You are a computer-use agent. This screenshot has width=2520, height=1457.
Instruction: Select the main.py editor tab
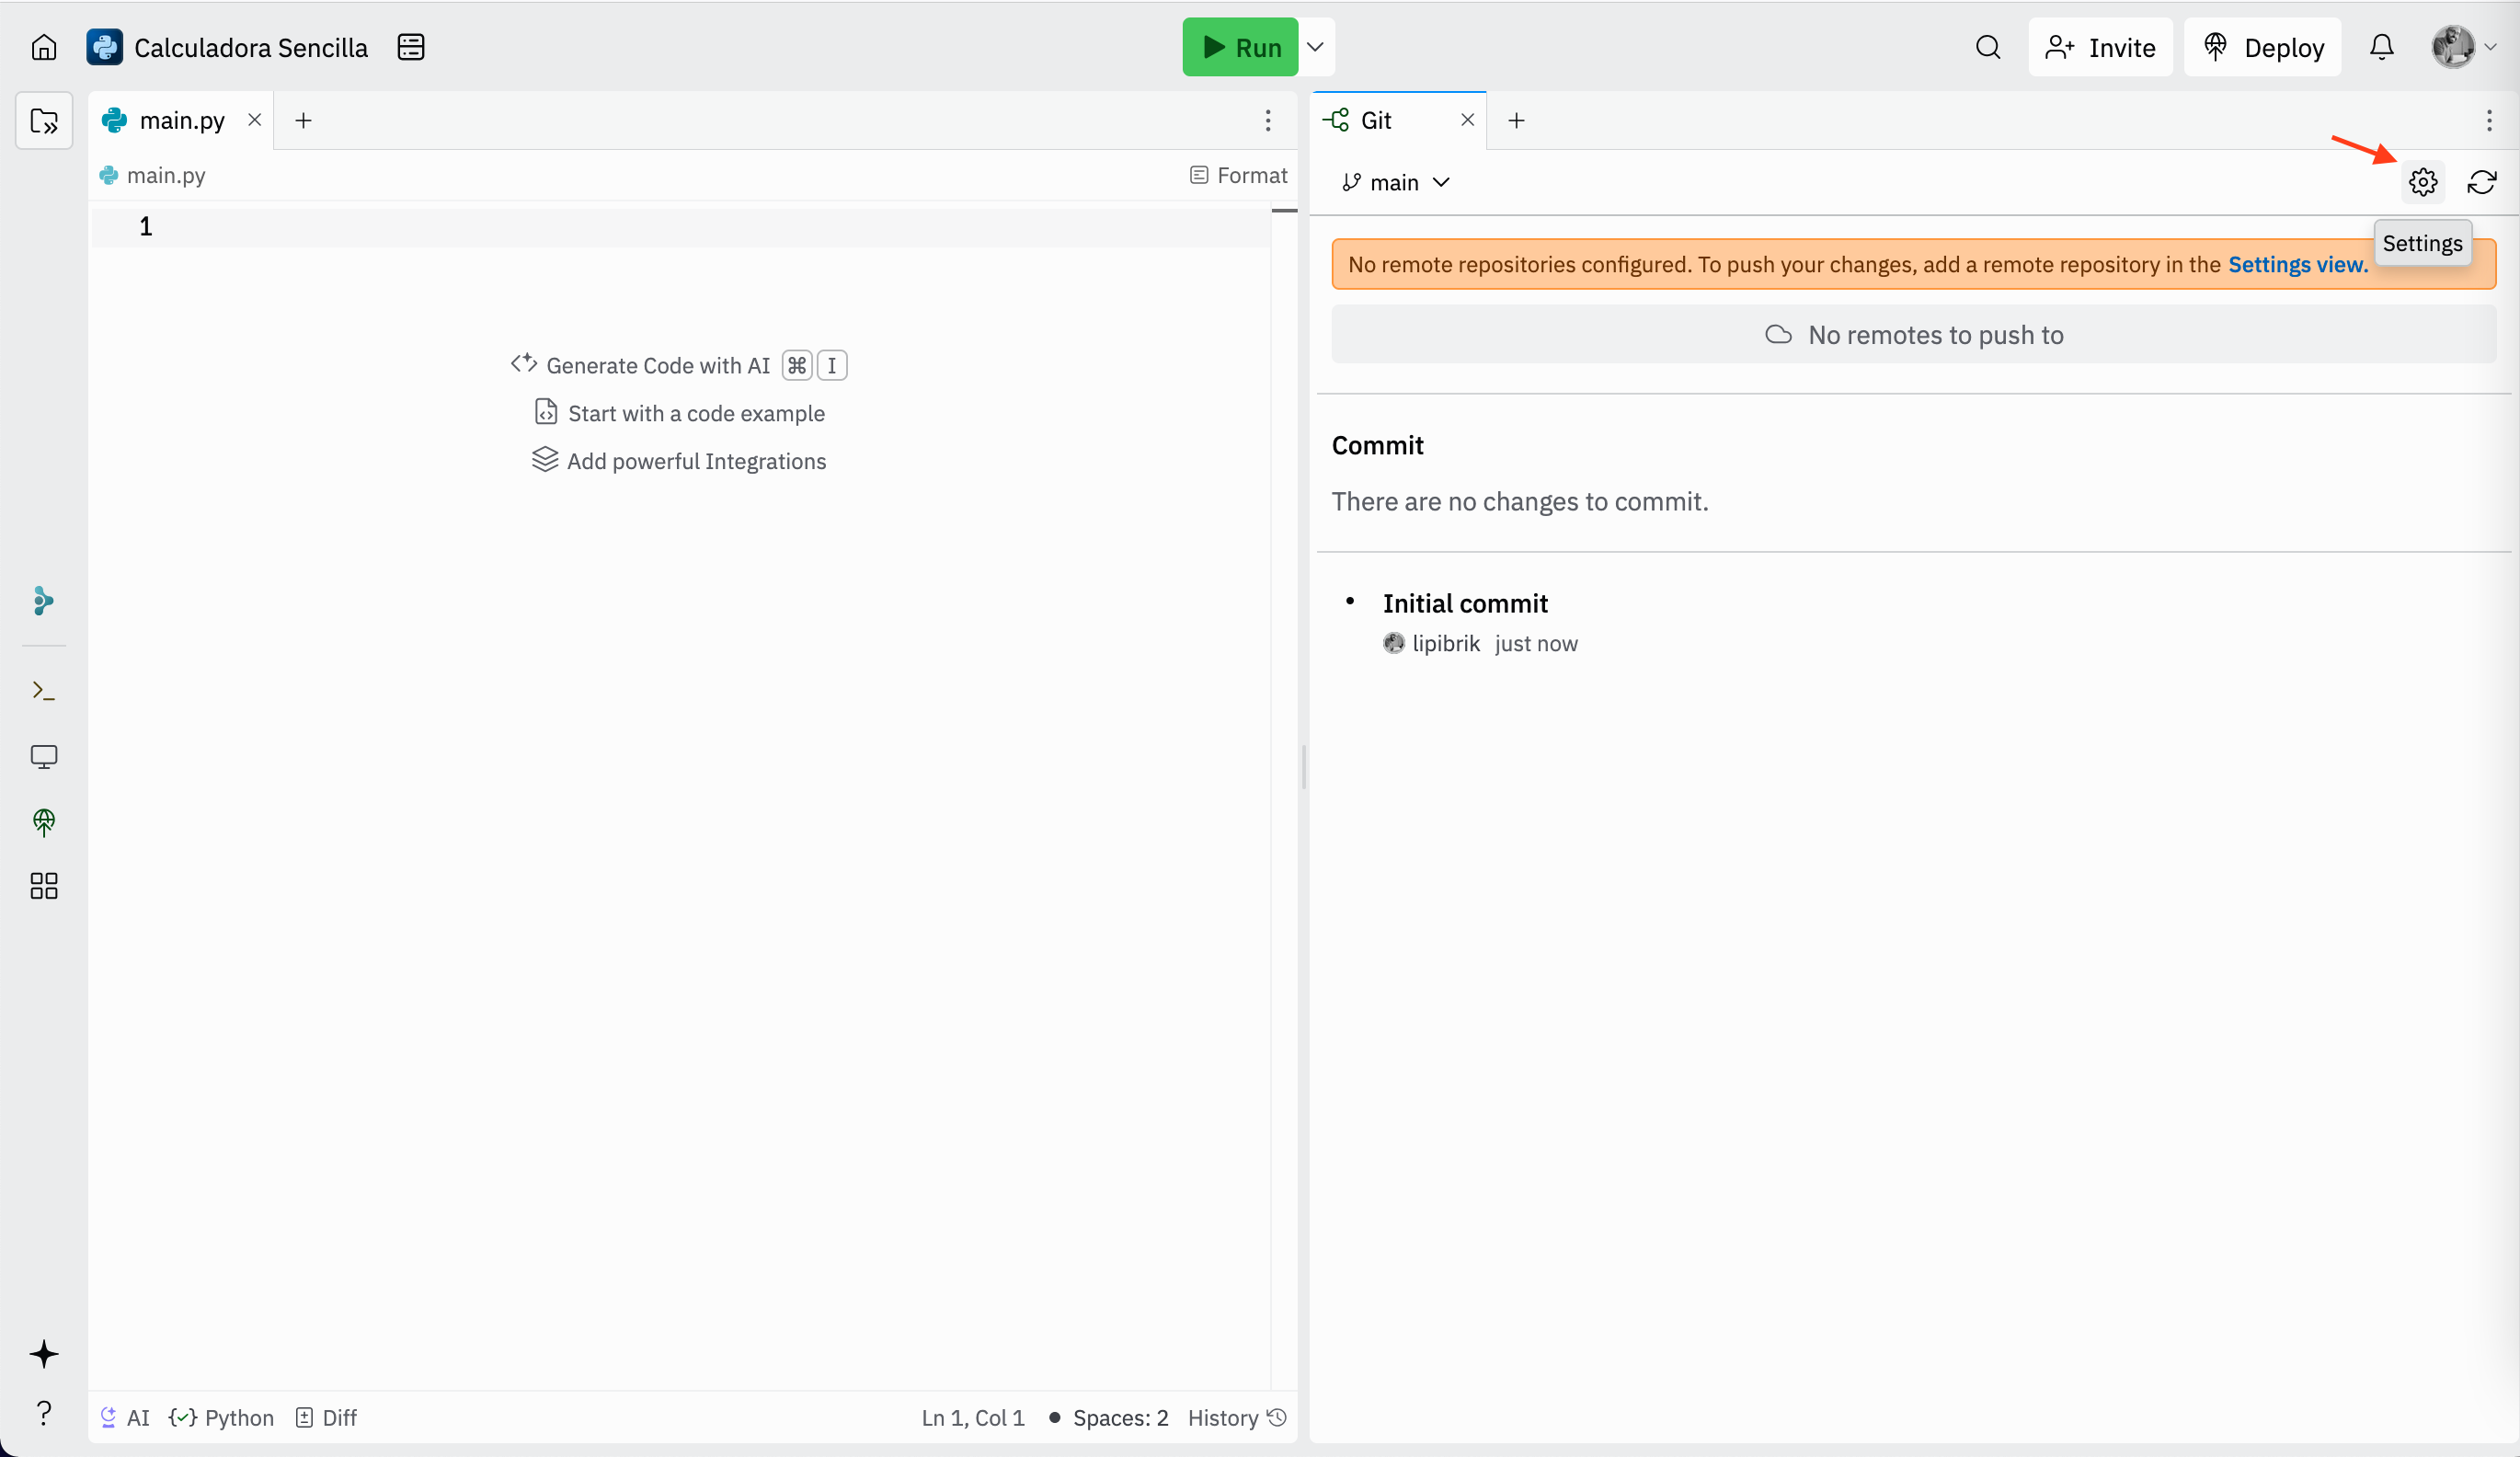pyautogui.click(x=178, y=119)
